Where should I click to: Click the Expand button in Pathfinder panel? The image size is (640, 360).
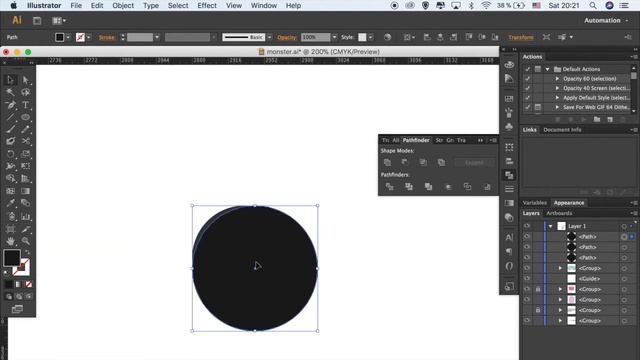click(x=474, y=162)
